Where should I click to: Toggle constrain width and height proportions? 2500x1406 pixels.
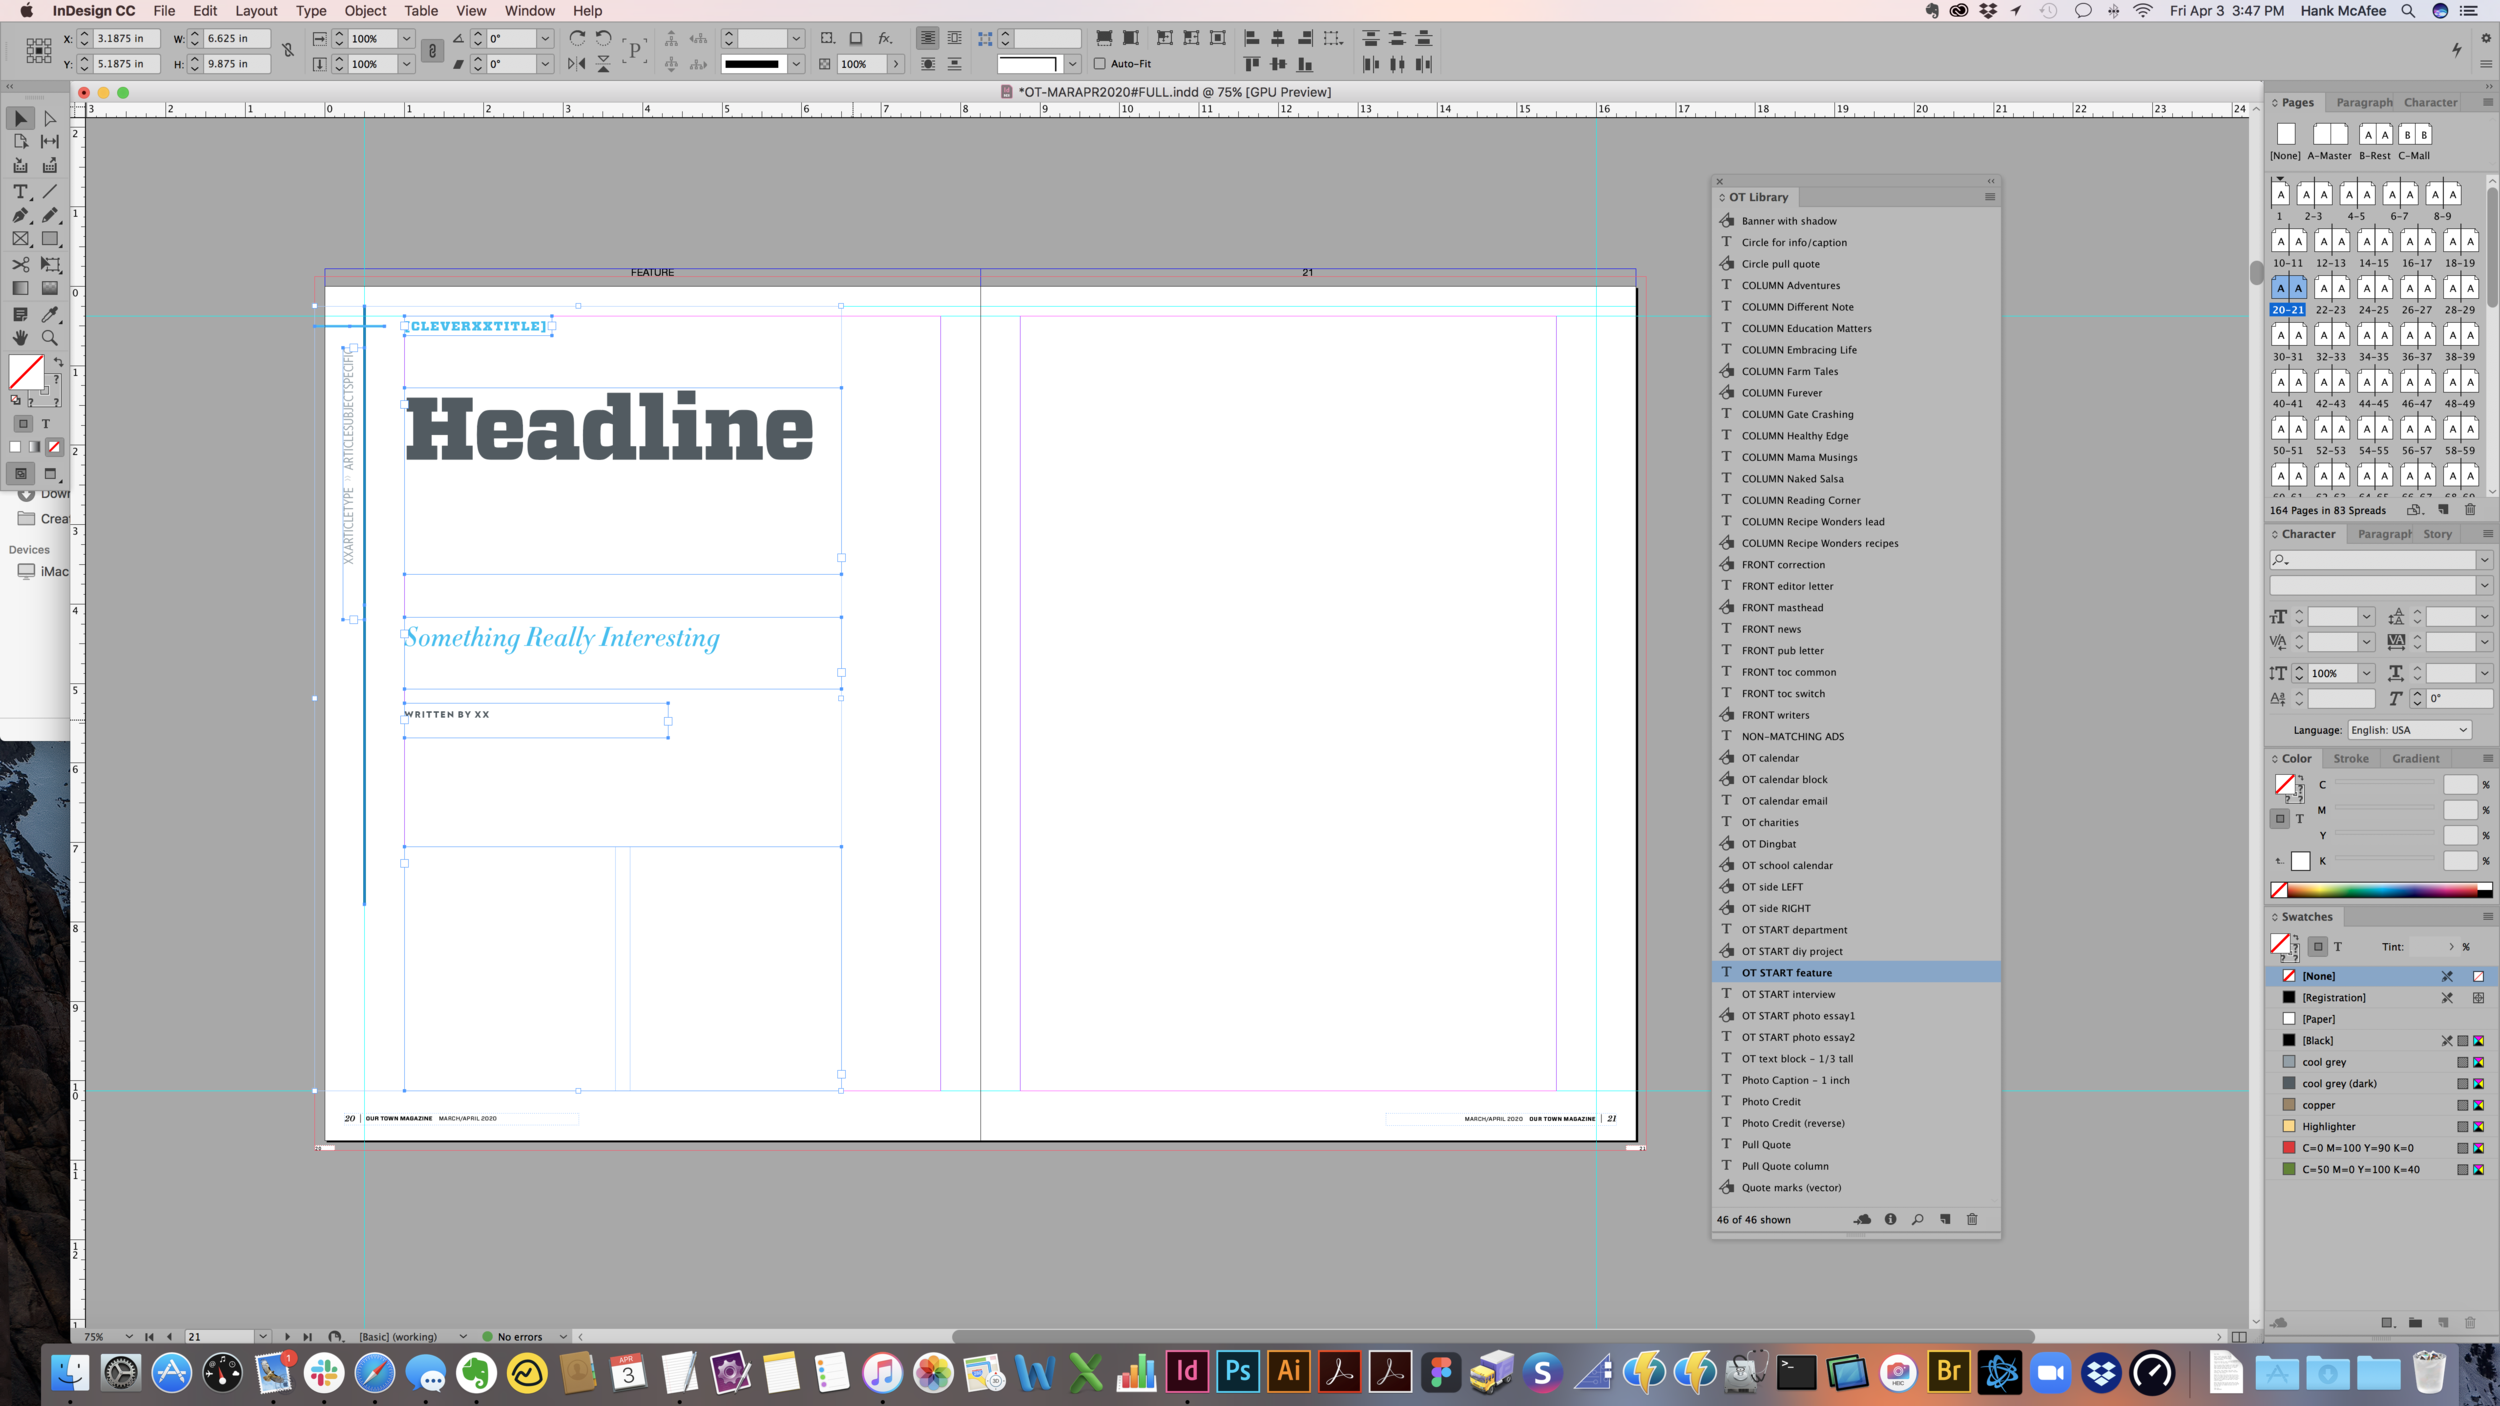[288, 51]
